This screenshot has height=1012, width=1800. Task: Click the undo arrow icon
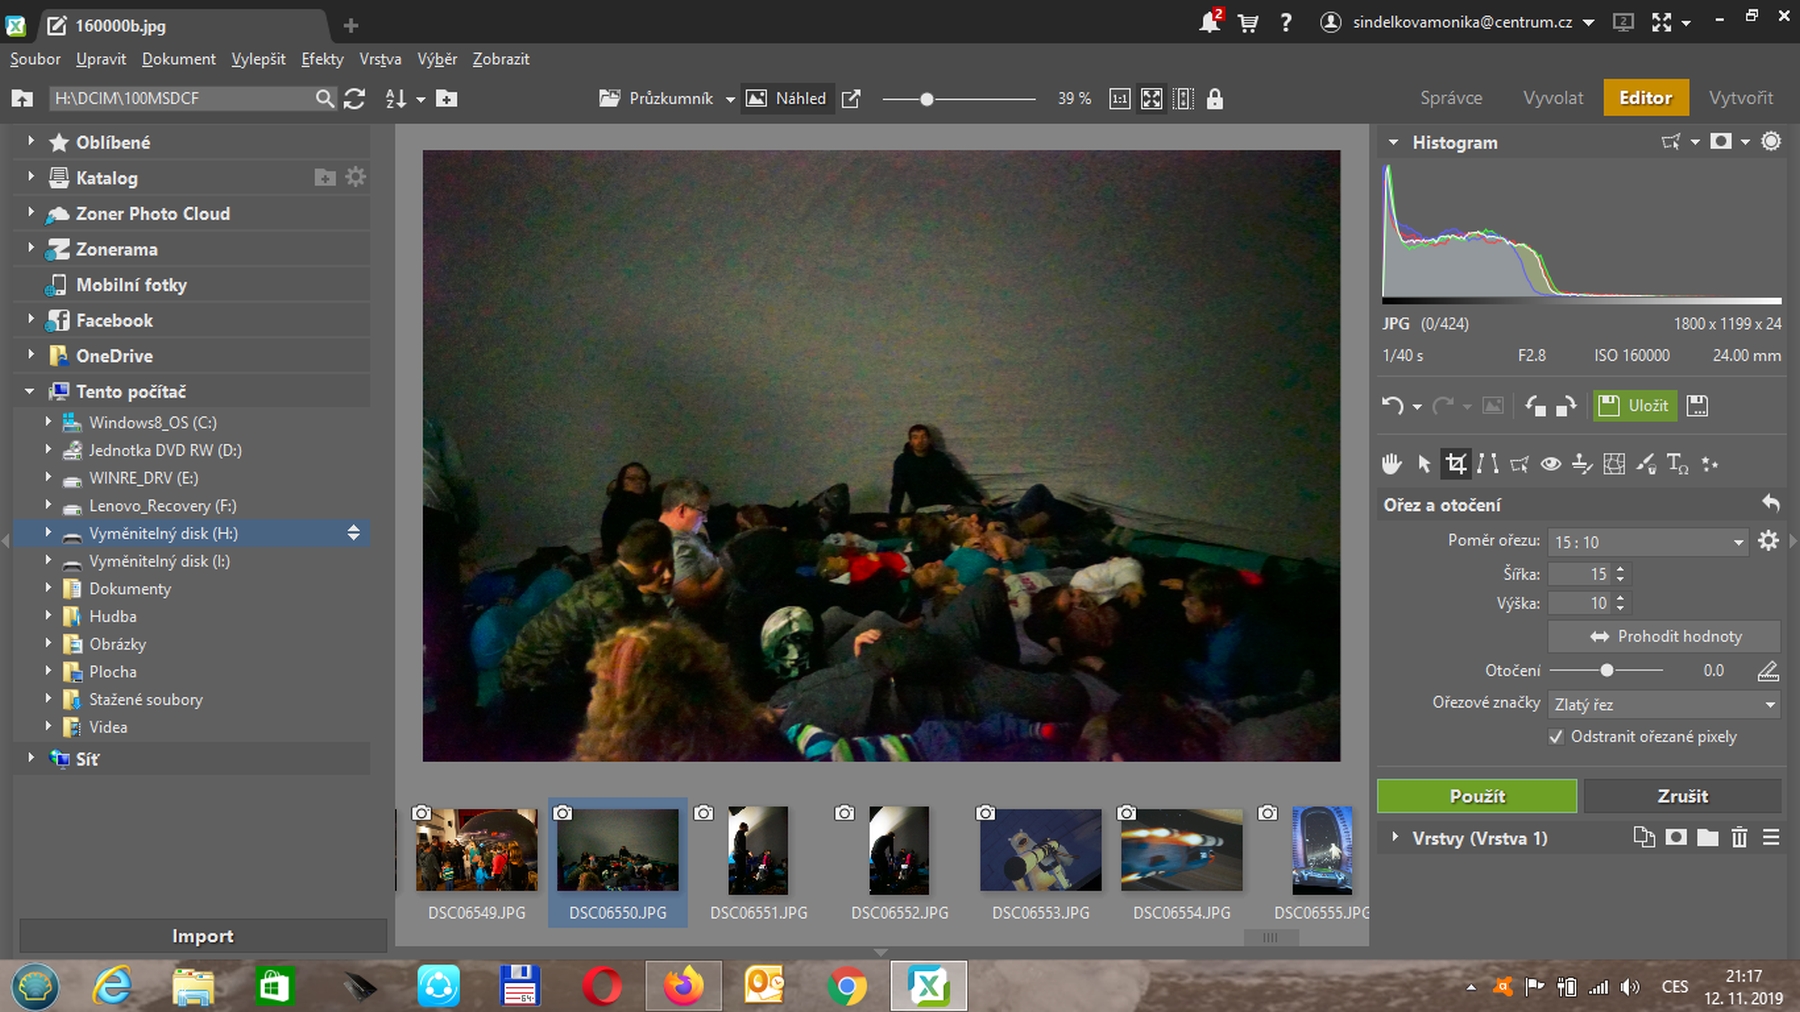[x=1392, y=406]
